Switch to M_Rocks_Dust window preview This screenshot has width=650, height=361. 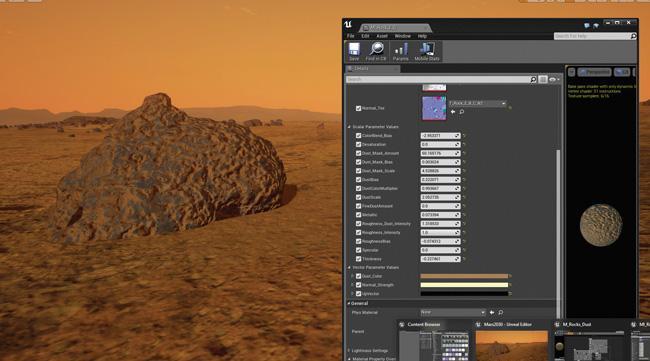pyautogui.click(x=589, y=340)
